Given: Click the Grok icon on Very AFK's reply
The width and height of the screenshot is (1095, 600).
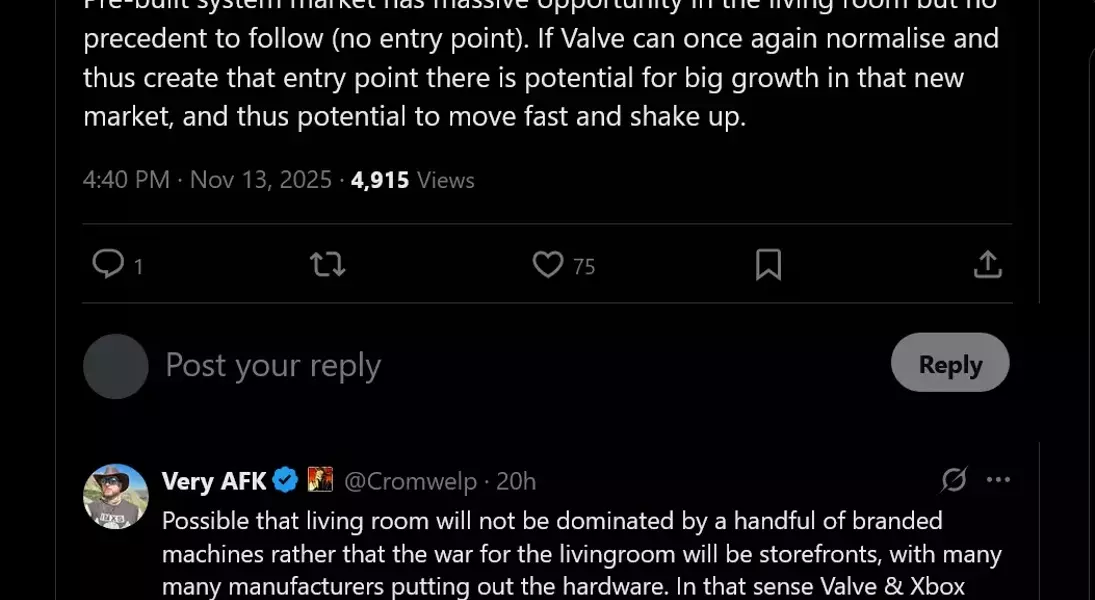Looking at the screenshot, I should [954, 480].
